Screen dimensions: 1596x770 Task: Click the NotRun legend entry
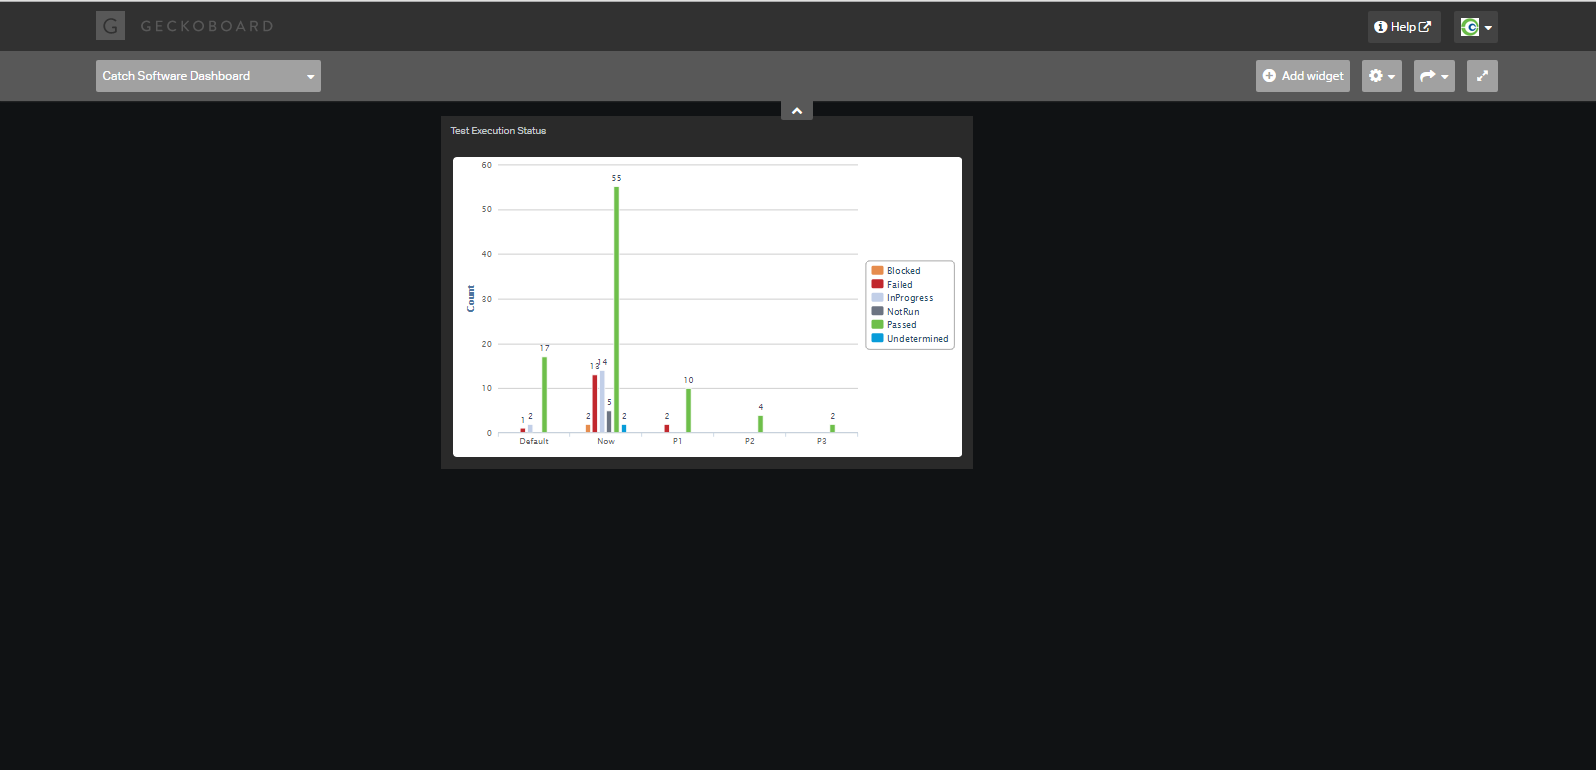coord(902,312)
